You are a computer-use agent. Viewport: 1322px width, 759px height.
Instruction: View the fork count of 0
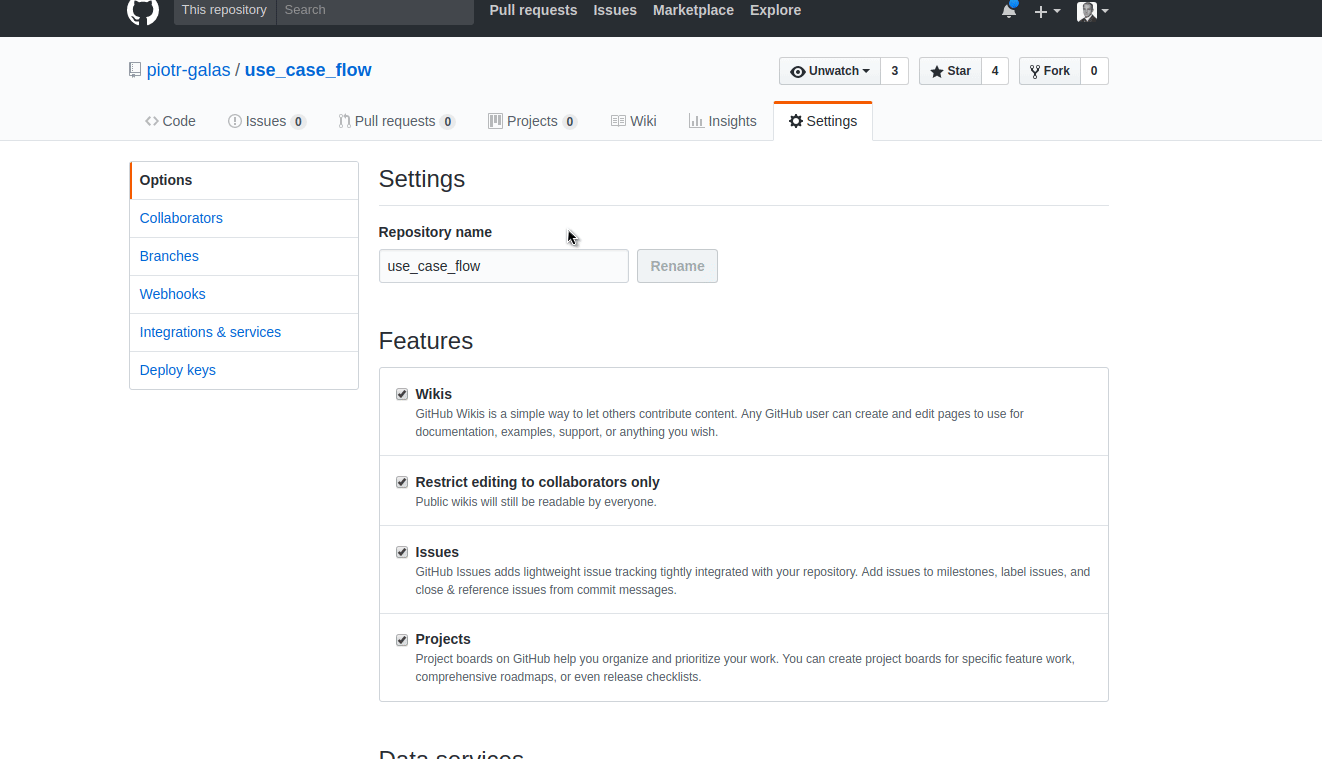click(1094, 71)
